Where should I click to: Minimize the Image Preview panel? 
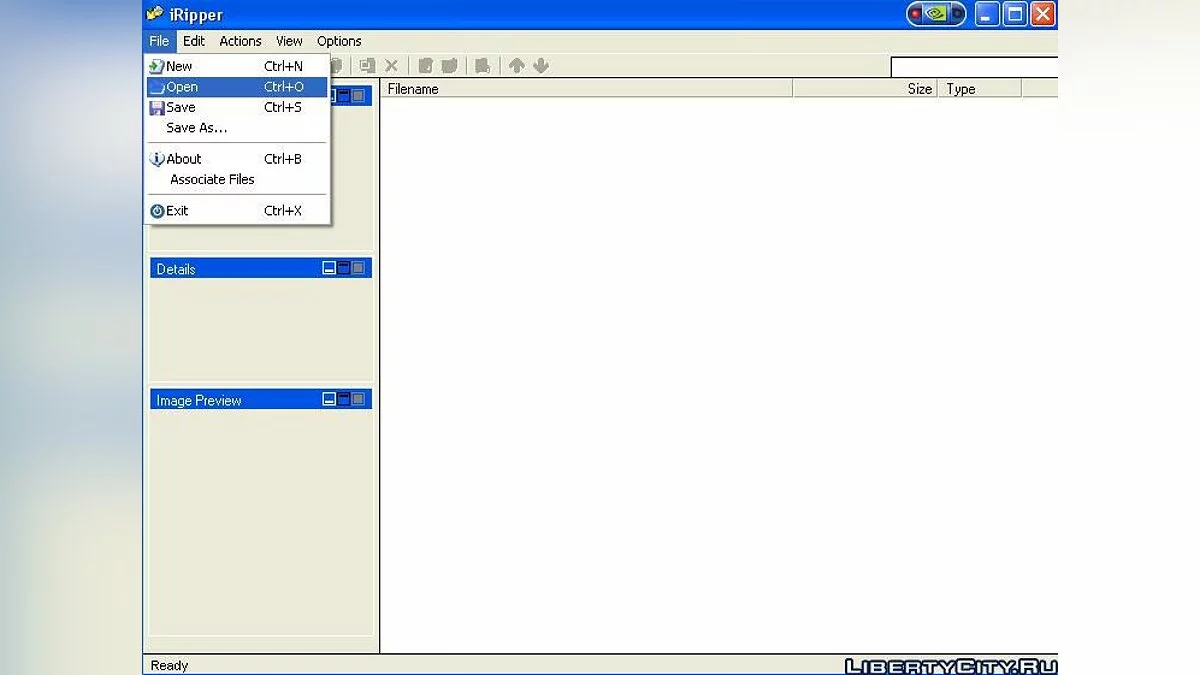point(329,399)
